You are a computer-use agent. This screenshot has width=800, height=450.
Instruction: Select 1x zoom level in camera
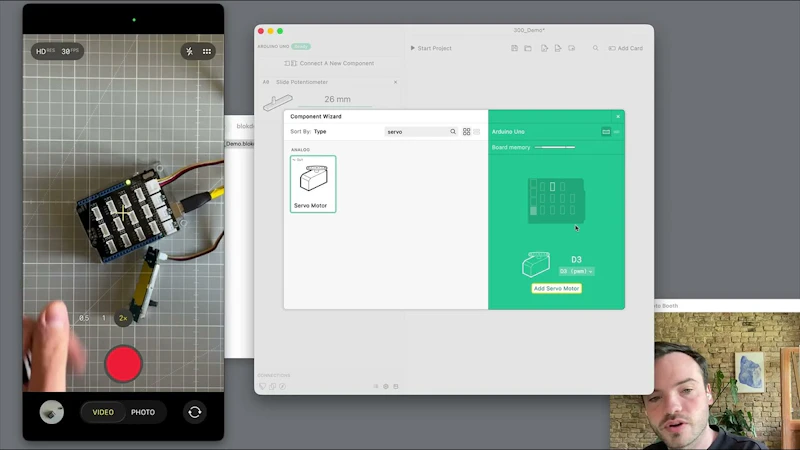104,318
